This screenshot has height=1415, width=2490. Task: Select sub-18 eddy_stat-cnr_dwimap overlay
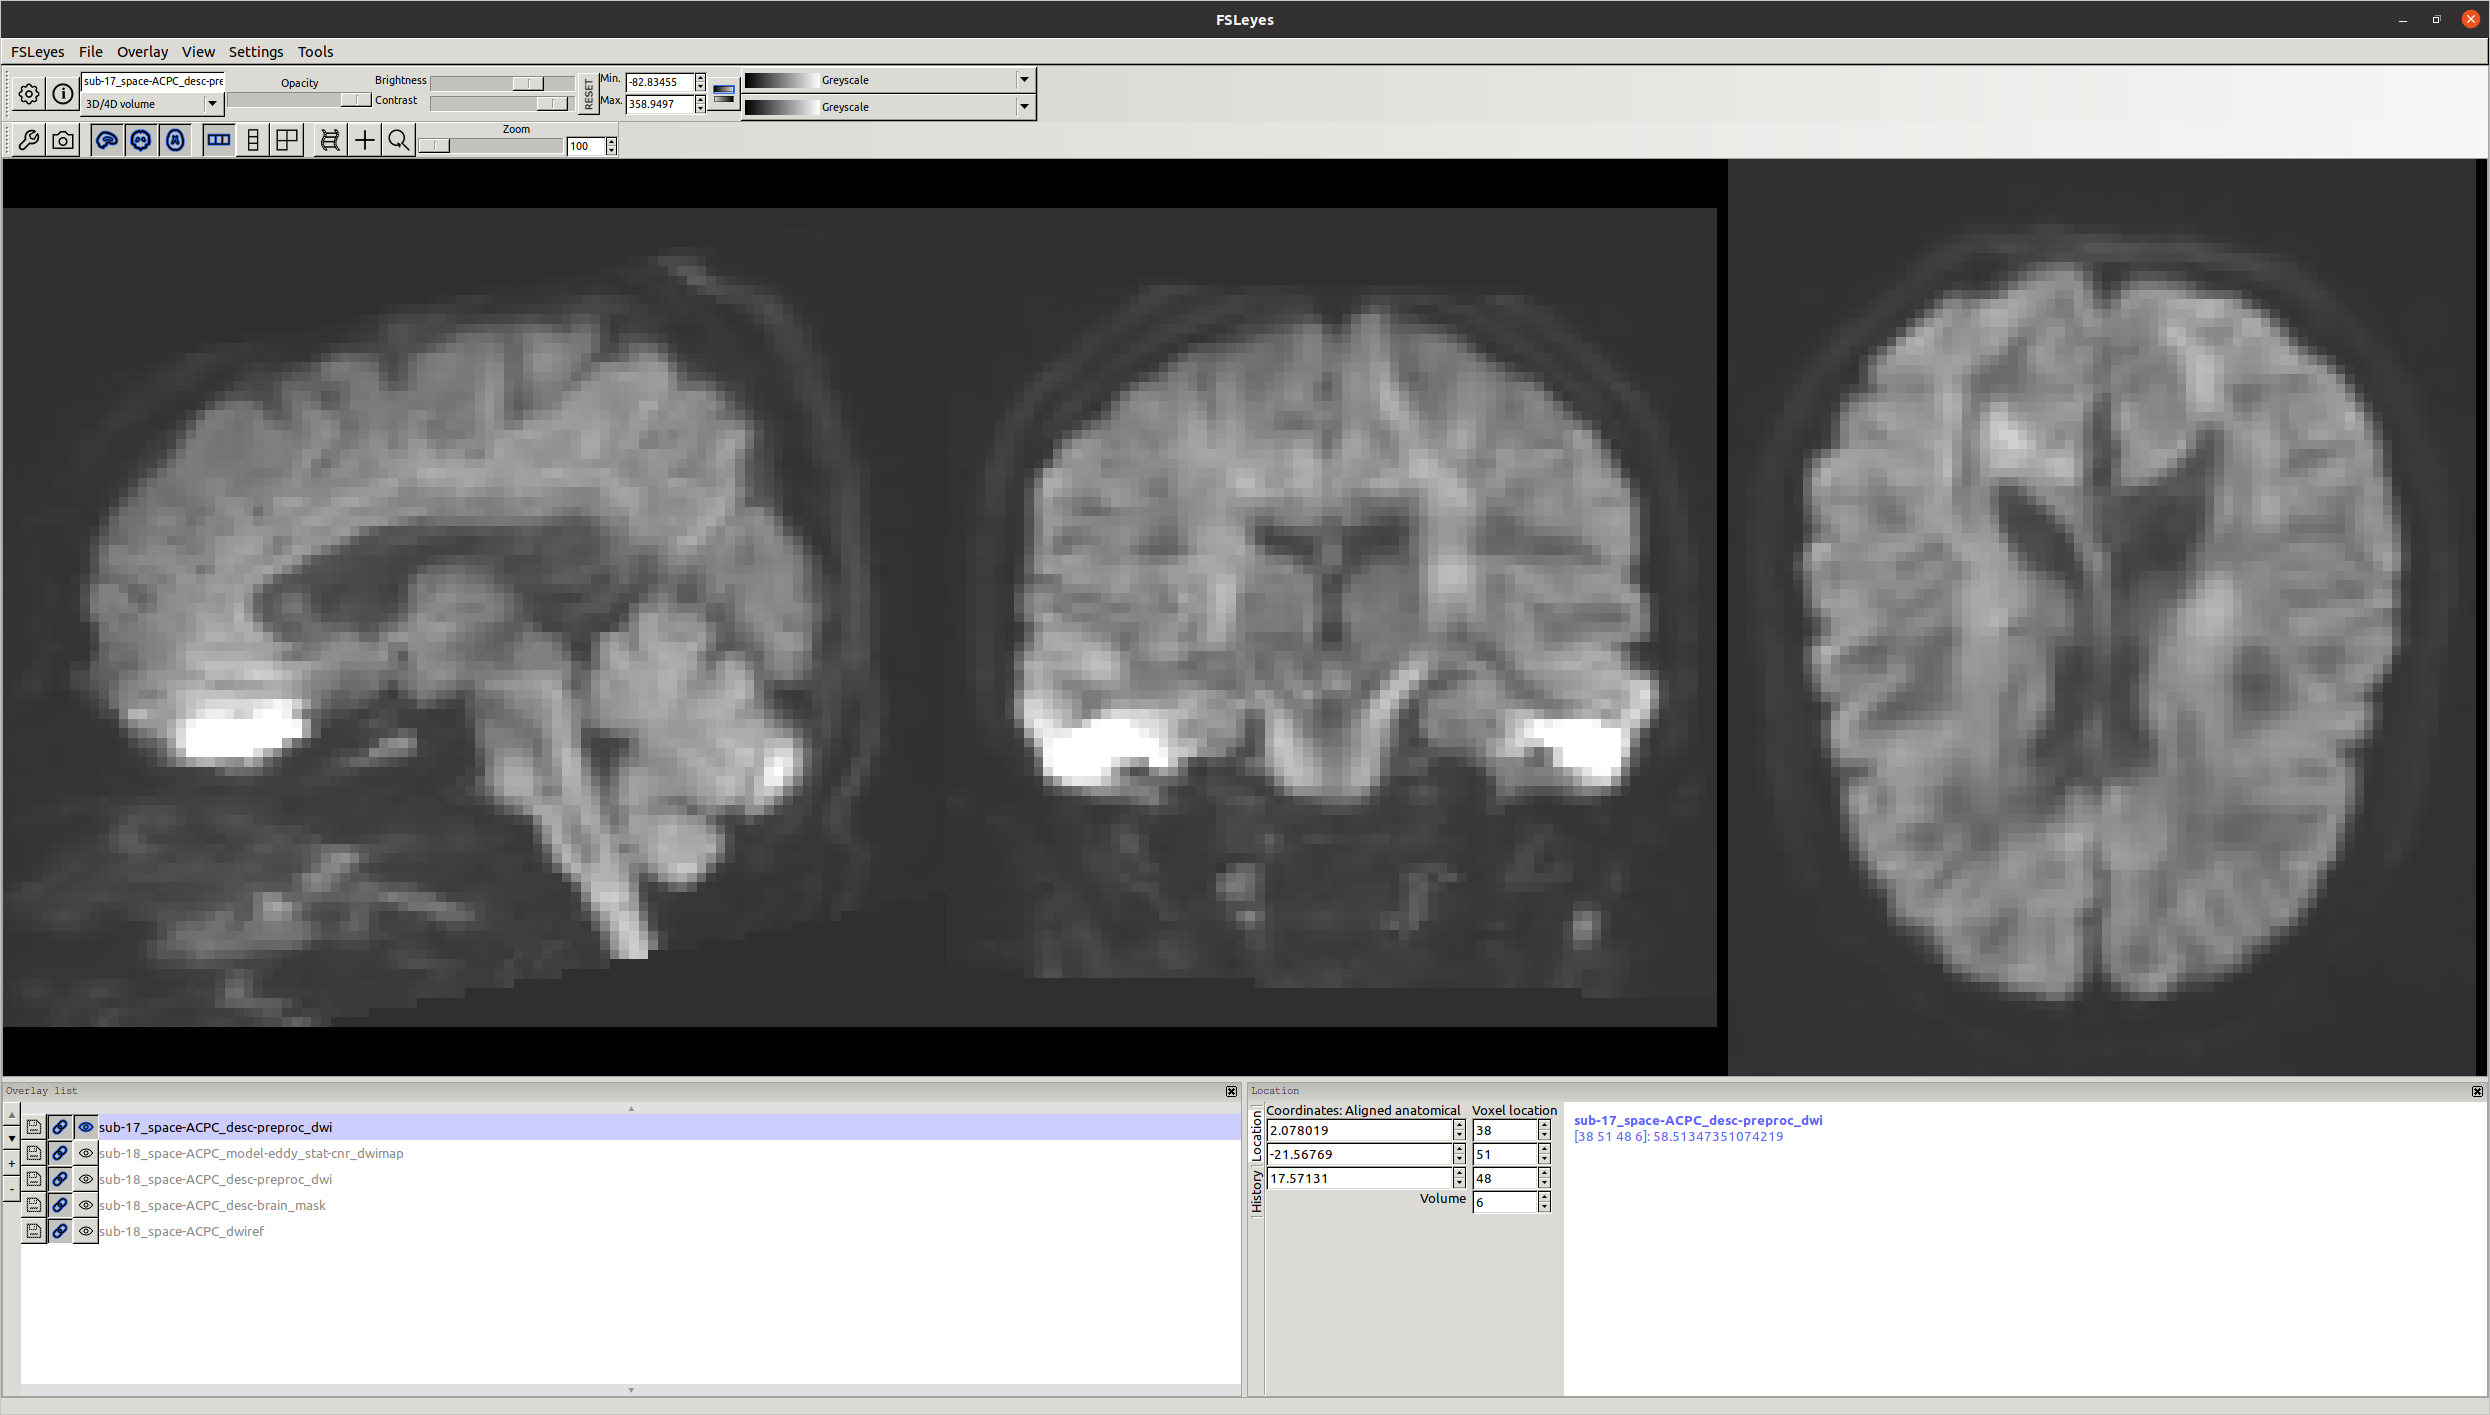click(x=251, y=1153)
